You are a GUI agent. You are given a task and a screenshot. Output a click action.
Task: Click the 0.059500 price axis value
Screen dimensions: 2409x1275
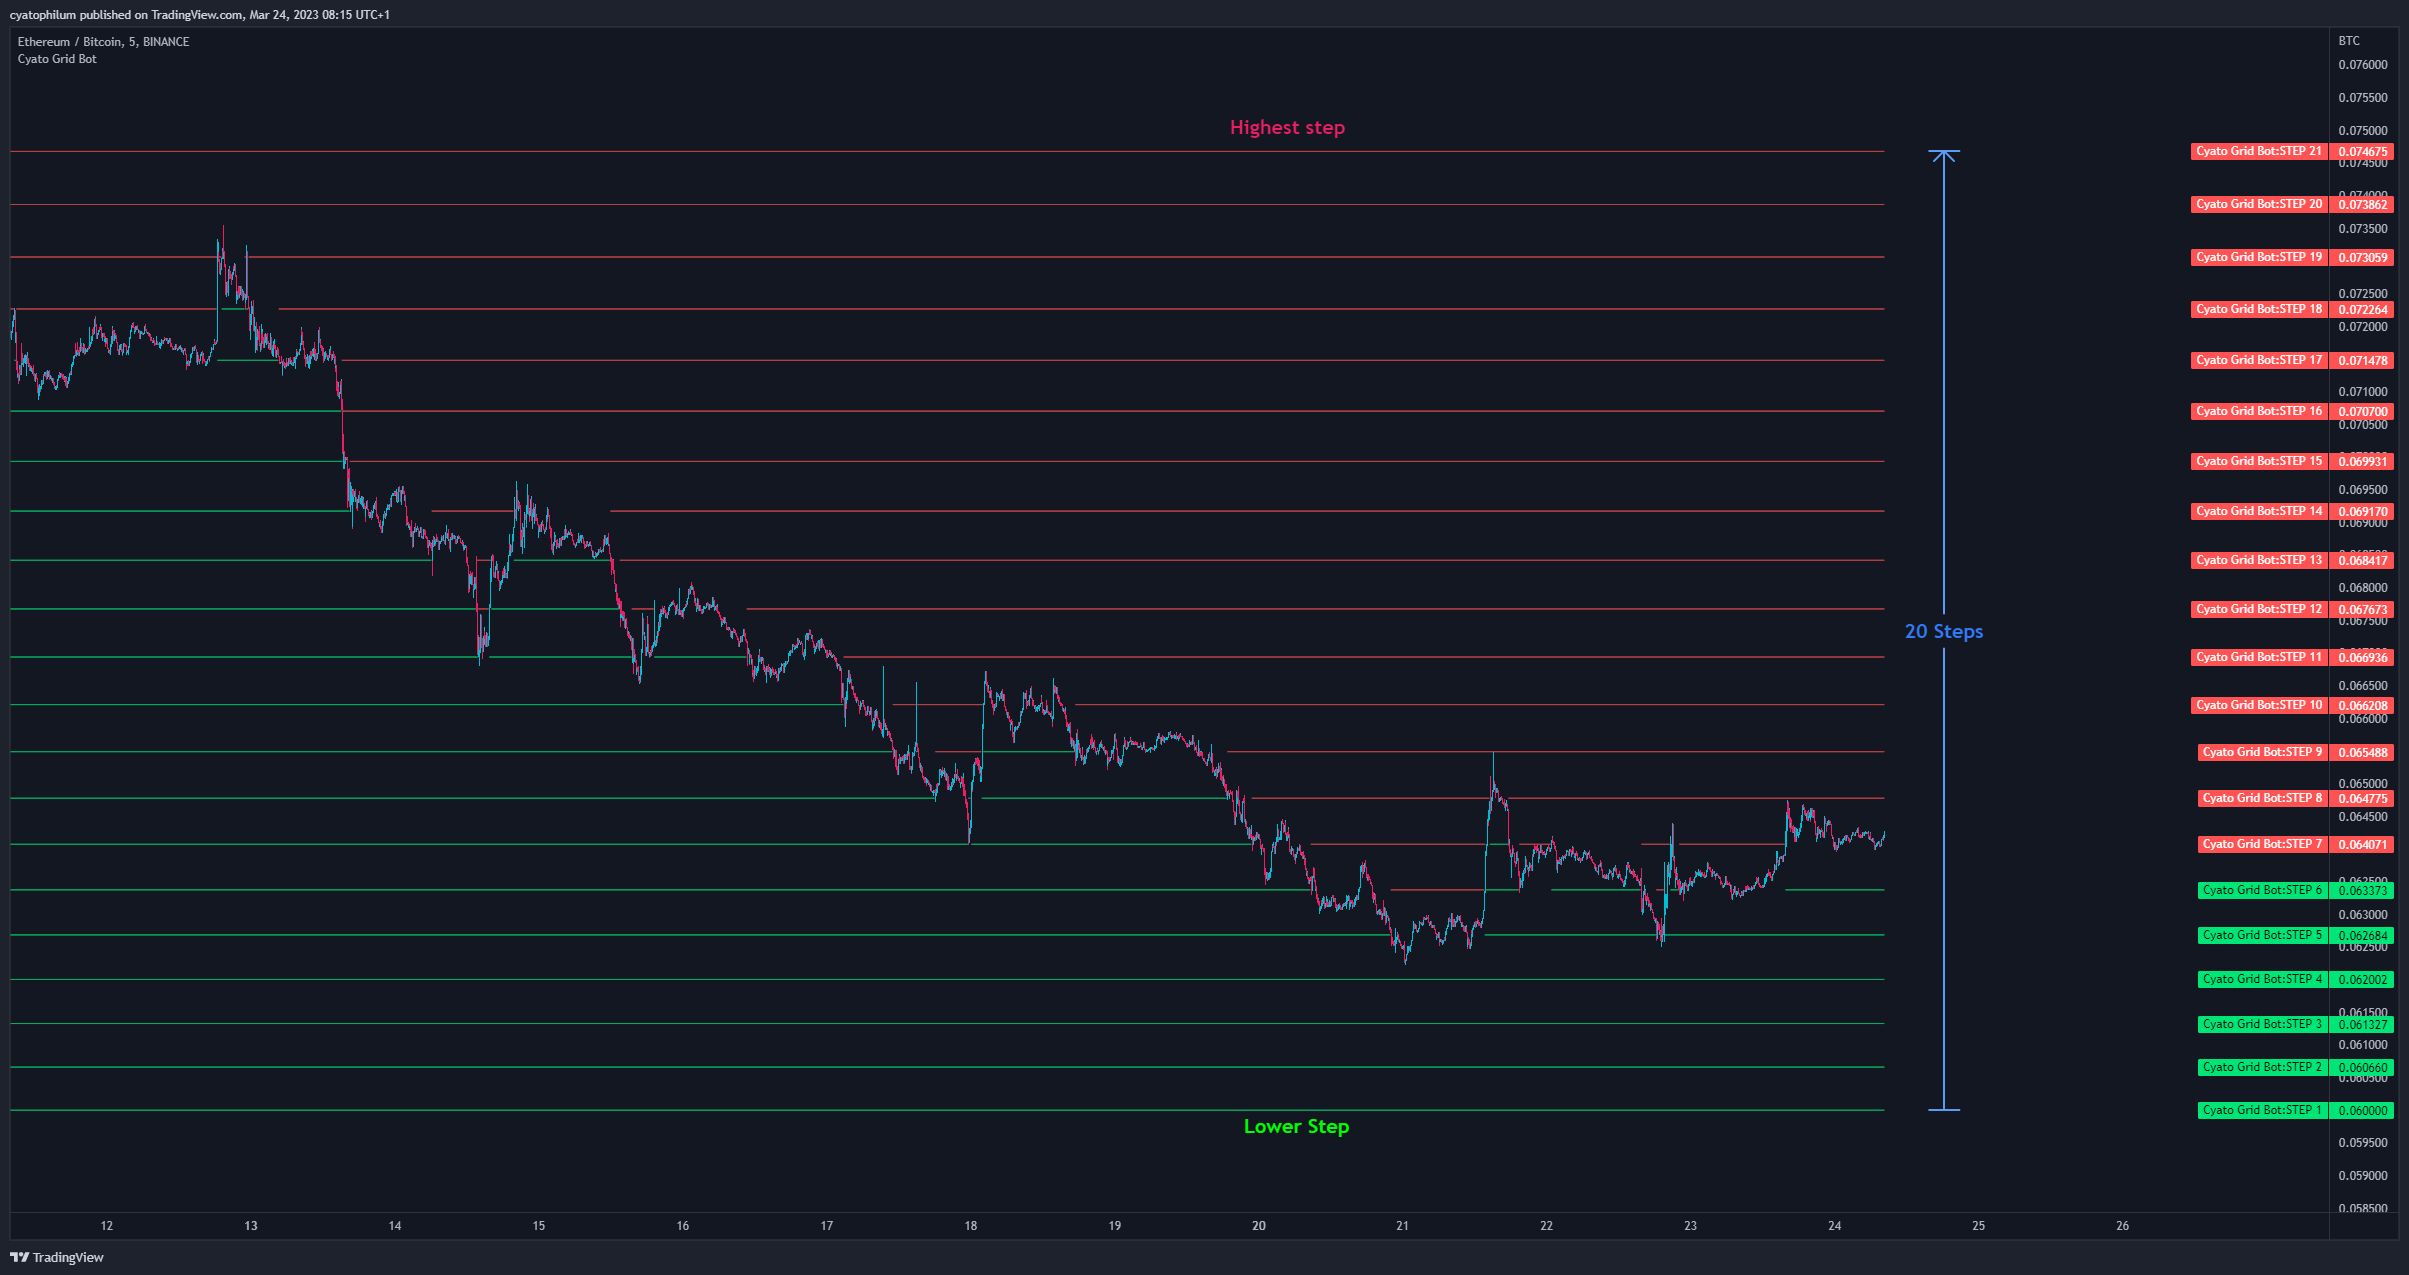(2362, 1142)
